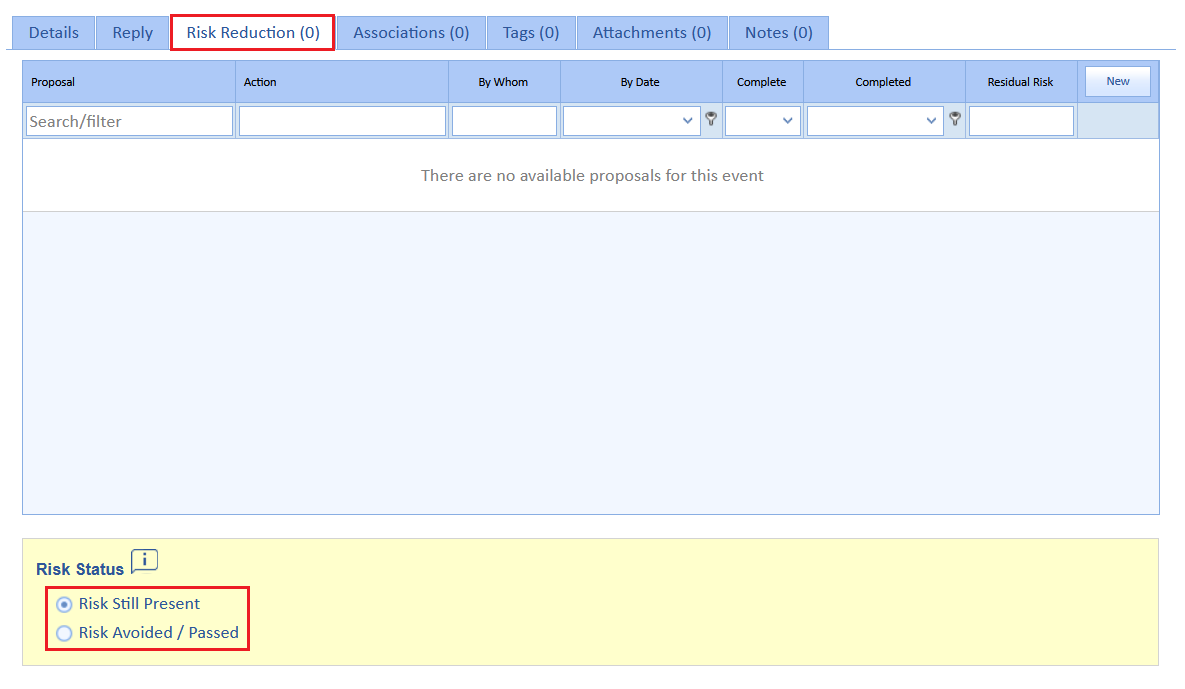Viewport: 1185px width, 689px height.
Task: Sort by the Proposal column header
Action: pyautogui.click(x=53, y=82)
